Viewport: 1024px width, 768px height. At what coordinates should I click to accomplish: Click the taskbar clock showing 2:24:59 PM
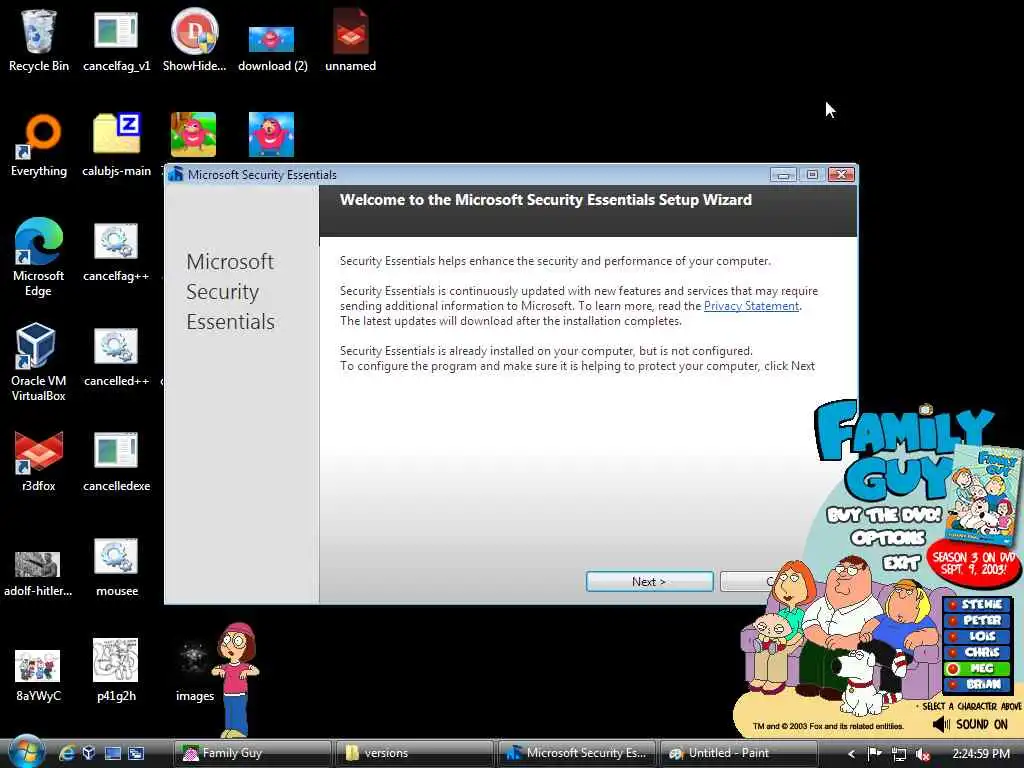(981, 754)
